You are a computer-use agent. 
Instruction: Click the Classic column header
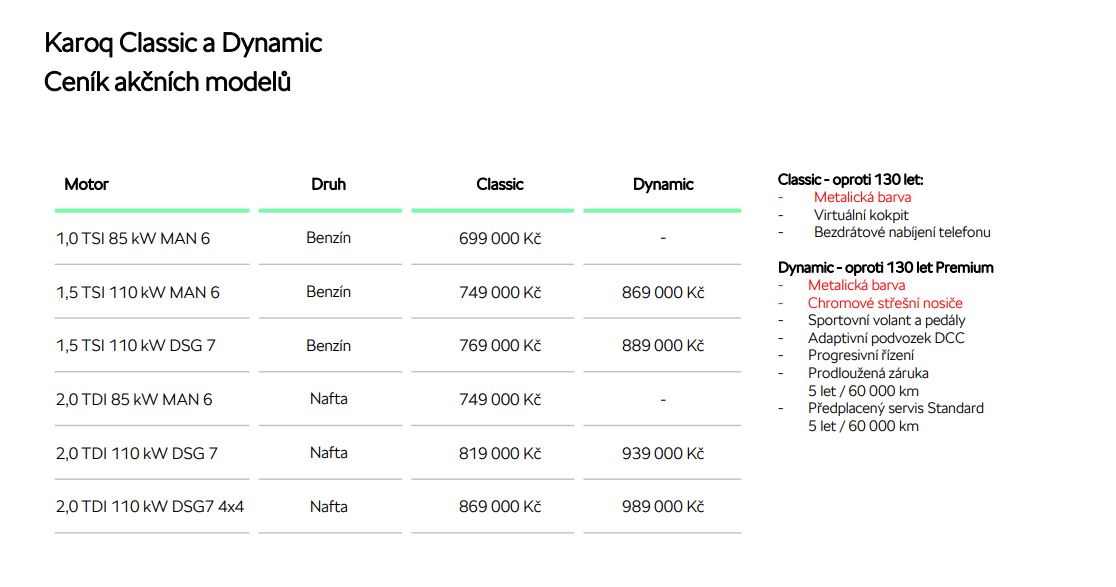pyautogui.click(x=500, y=184)
